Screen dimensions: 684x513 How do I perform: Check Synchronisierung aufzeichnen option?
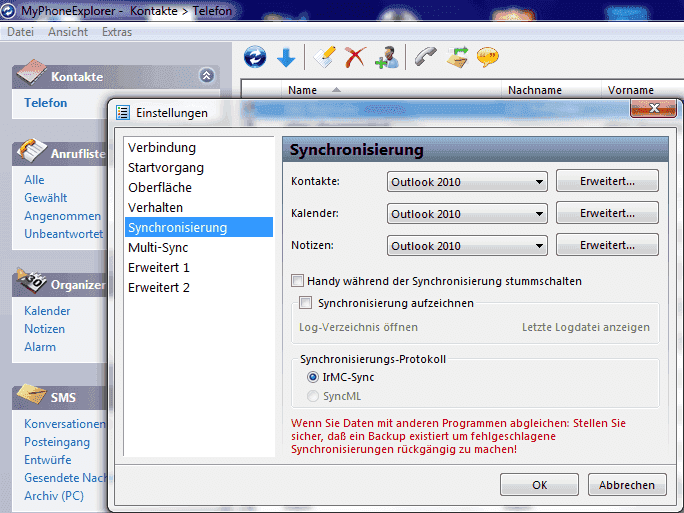click(x=305, y=302)
